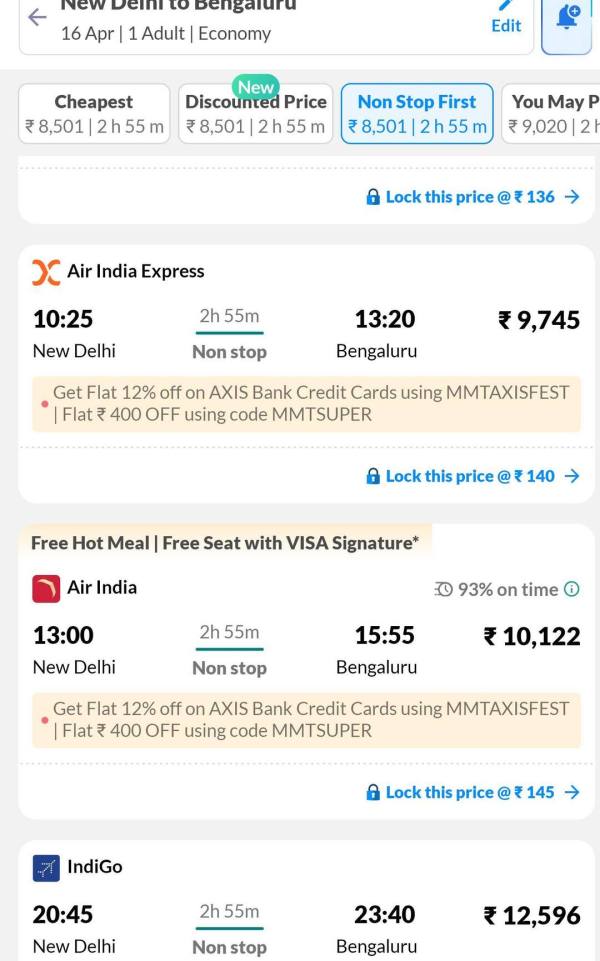Tap the price alert bell icon
This screenshot has width=600, height=961.
click(x=568, y=17)
